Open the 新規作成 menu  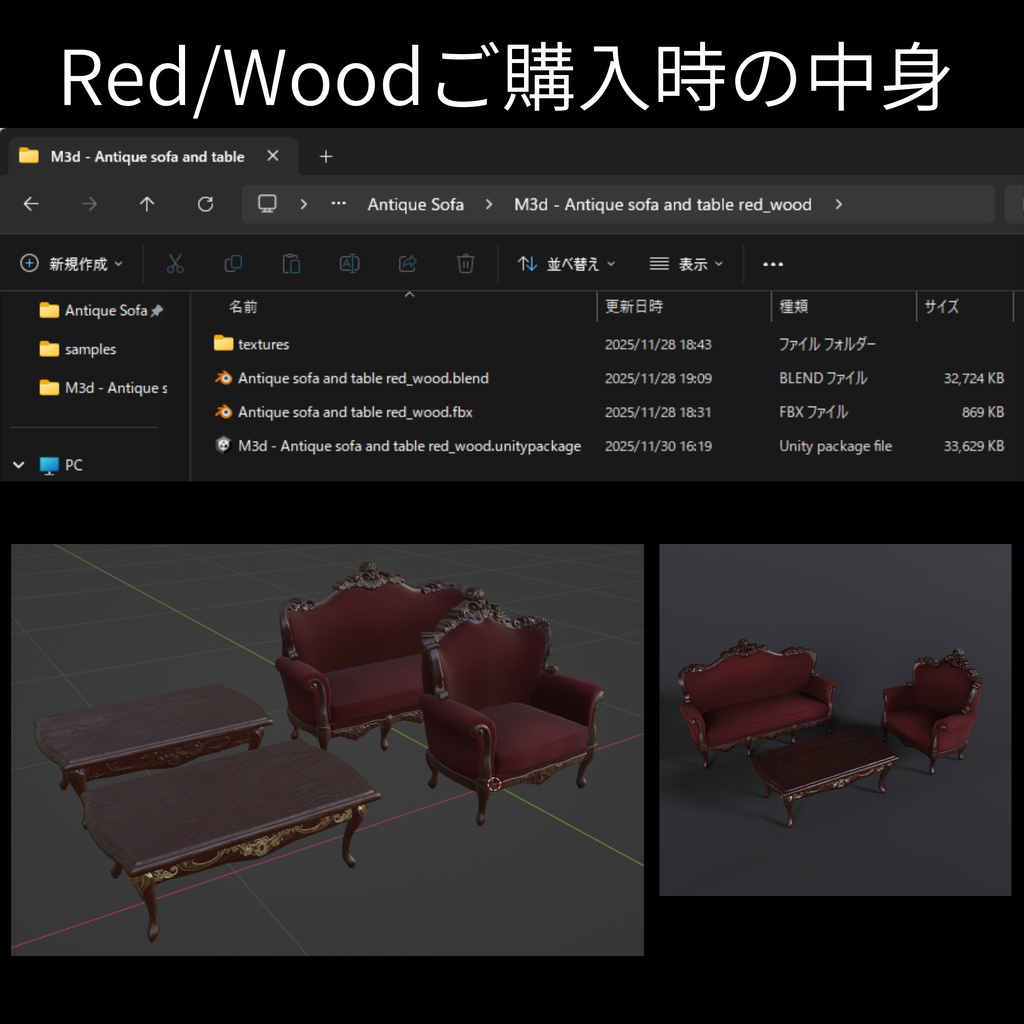click(70, 263)
